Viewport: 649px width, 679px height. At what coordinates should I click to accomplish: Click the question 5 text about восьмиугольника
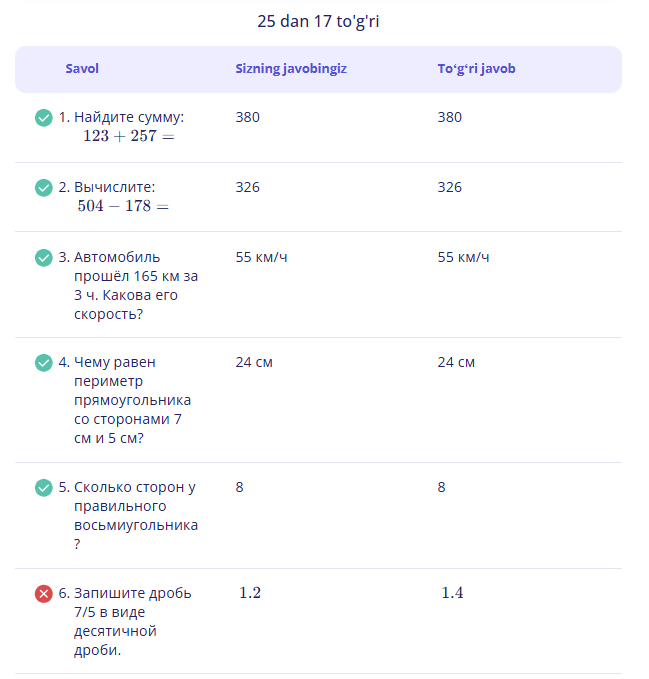click(x=135, y=515)
